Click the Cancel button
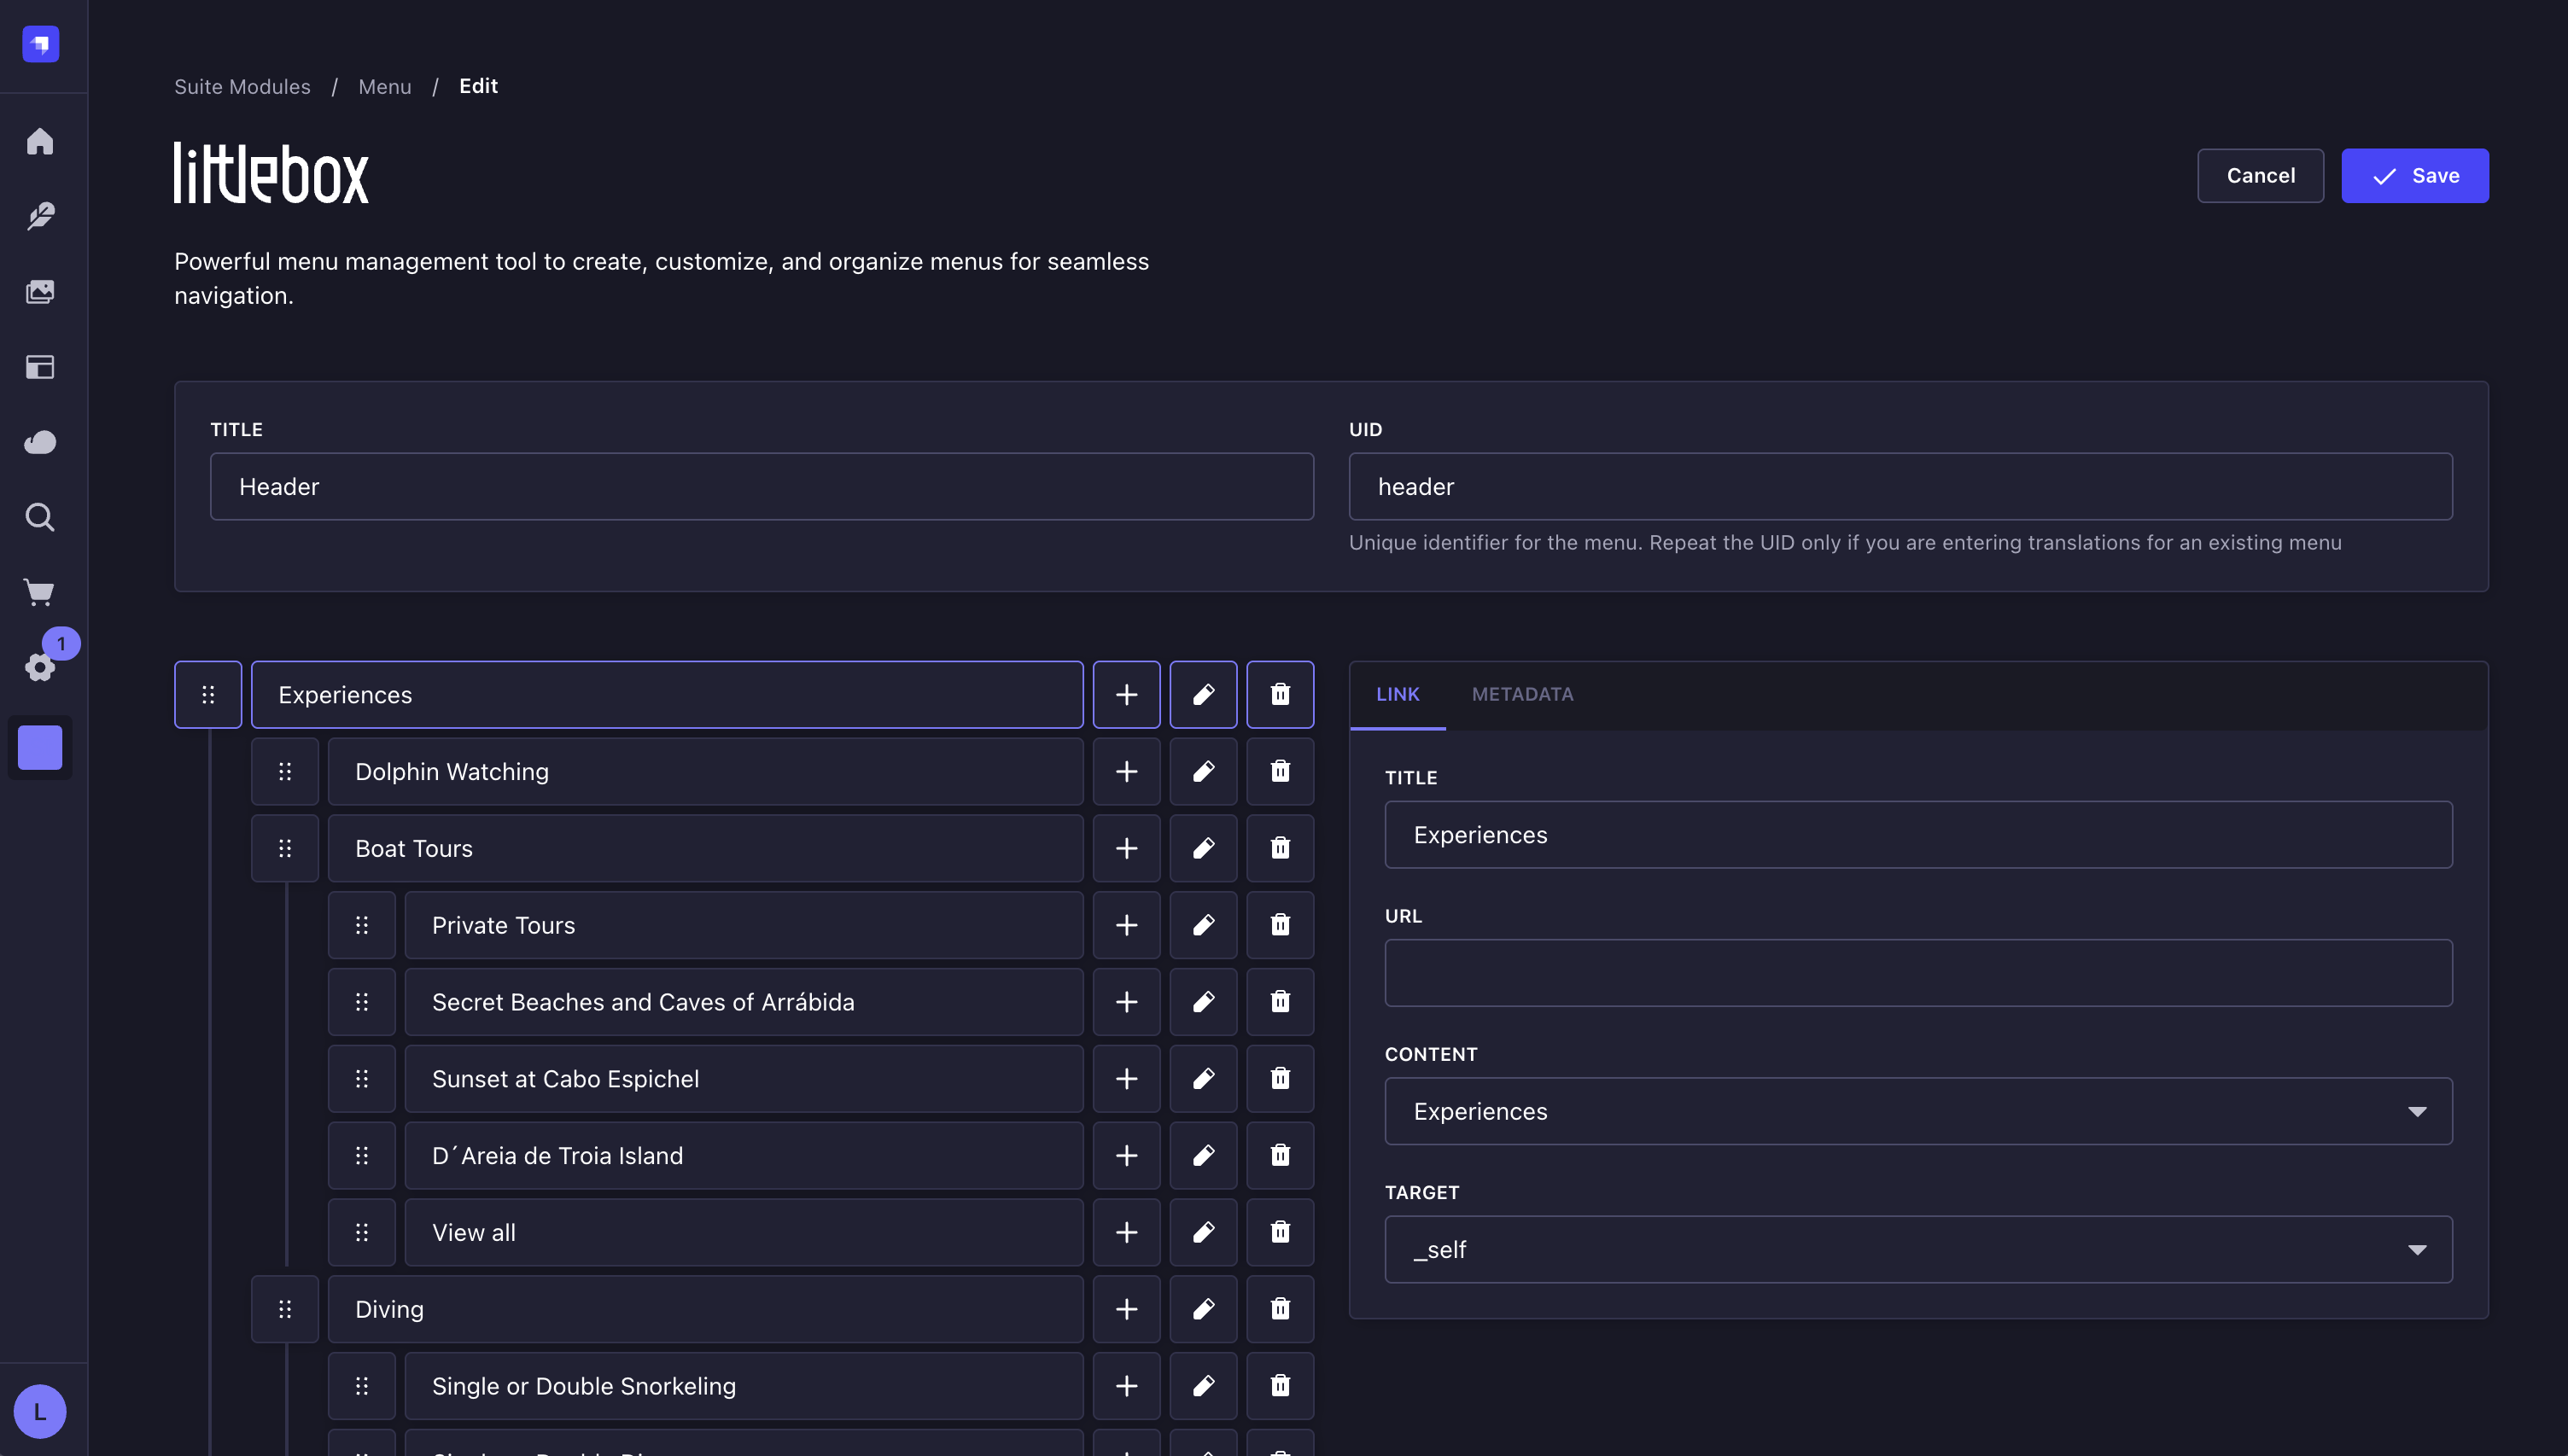This screenshot has width=2568, height=1456. 2260,176
